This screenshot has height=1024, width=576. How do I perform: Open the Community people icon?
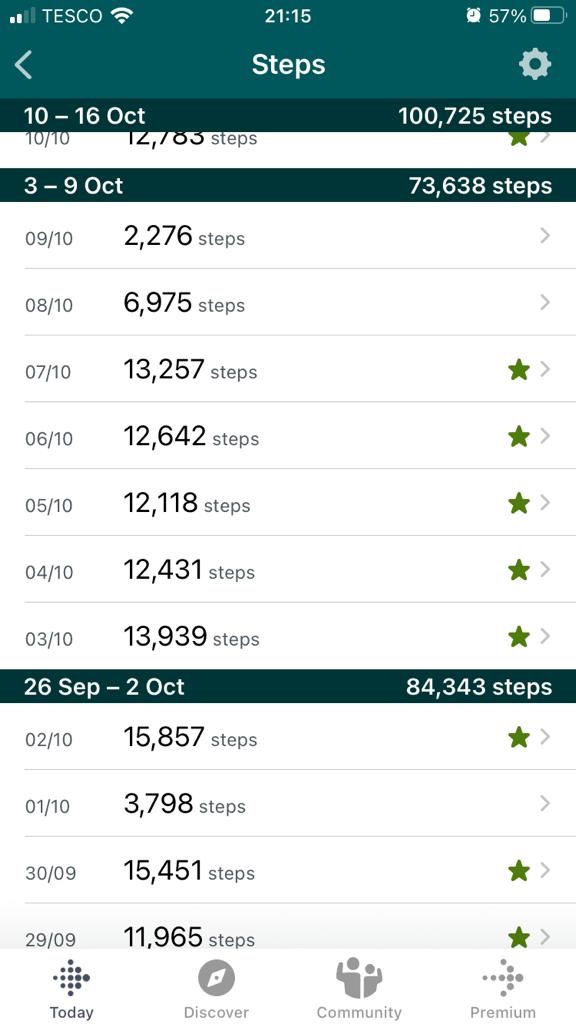[x=359, y=978]
